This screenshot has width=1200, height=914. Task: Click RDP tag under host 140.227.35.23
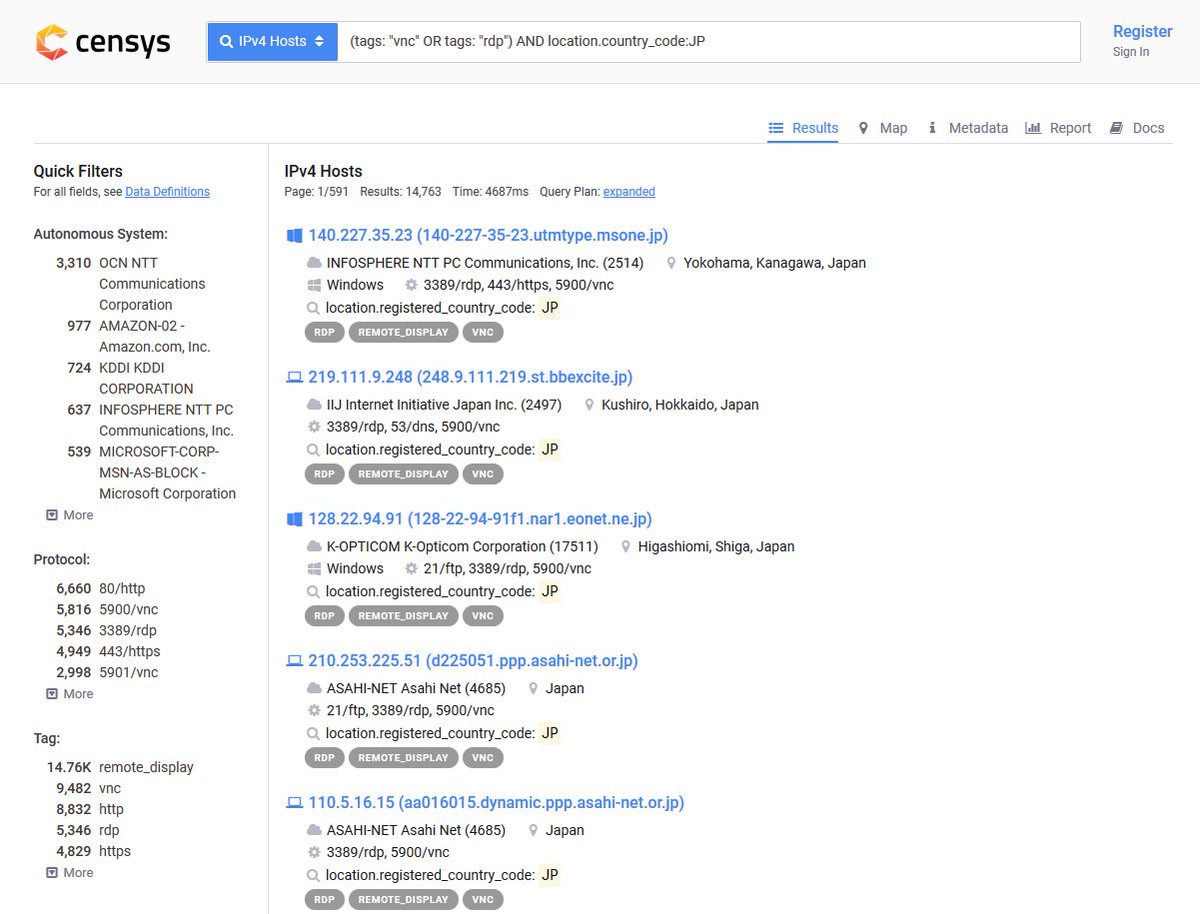[324, 332]
